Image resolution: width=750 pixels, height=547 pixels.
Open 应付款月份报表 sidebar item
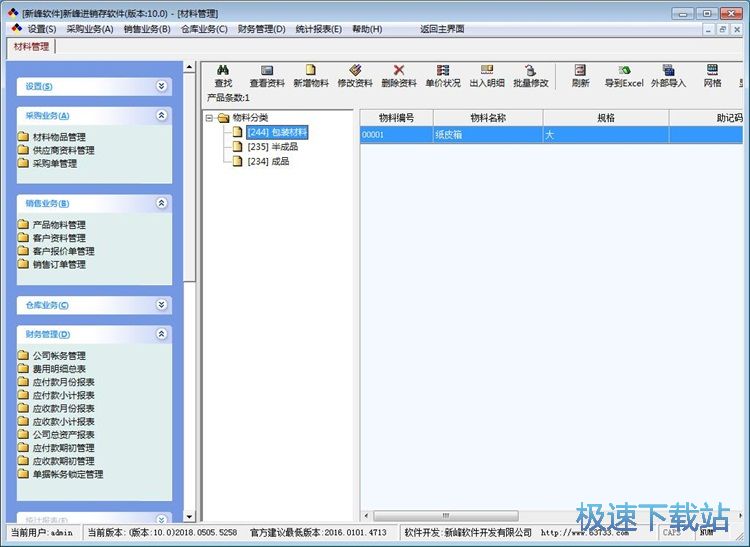click(56, 382)
